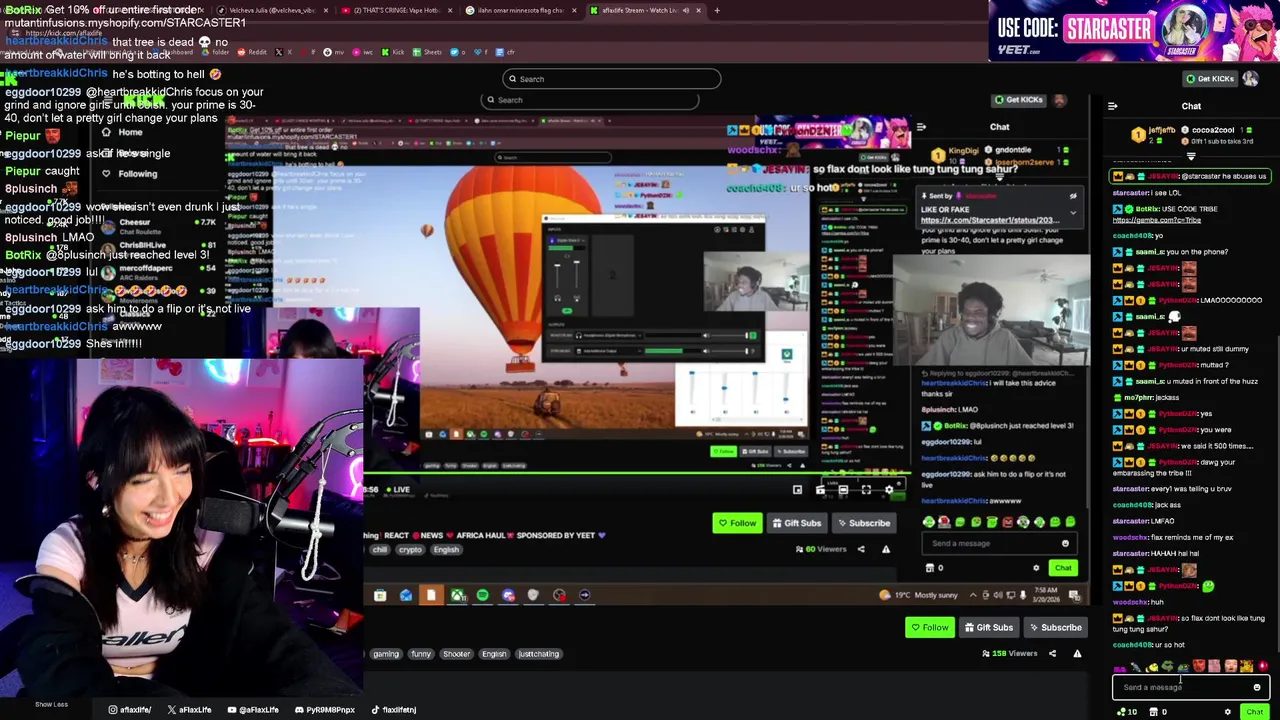Report the stream next to 158 Viewers share
The width and height of the screenshot is (1280, 720).
1077,654
